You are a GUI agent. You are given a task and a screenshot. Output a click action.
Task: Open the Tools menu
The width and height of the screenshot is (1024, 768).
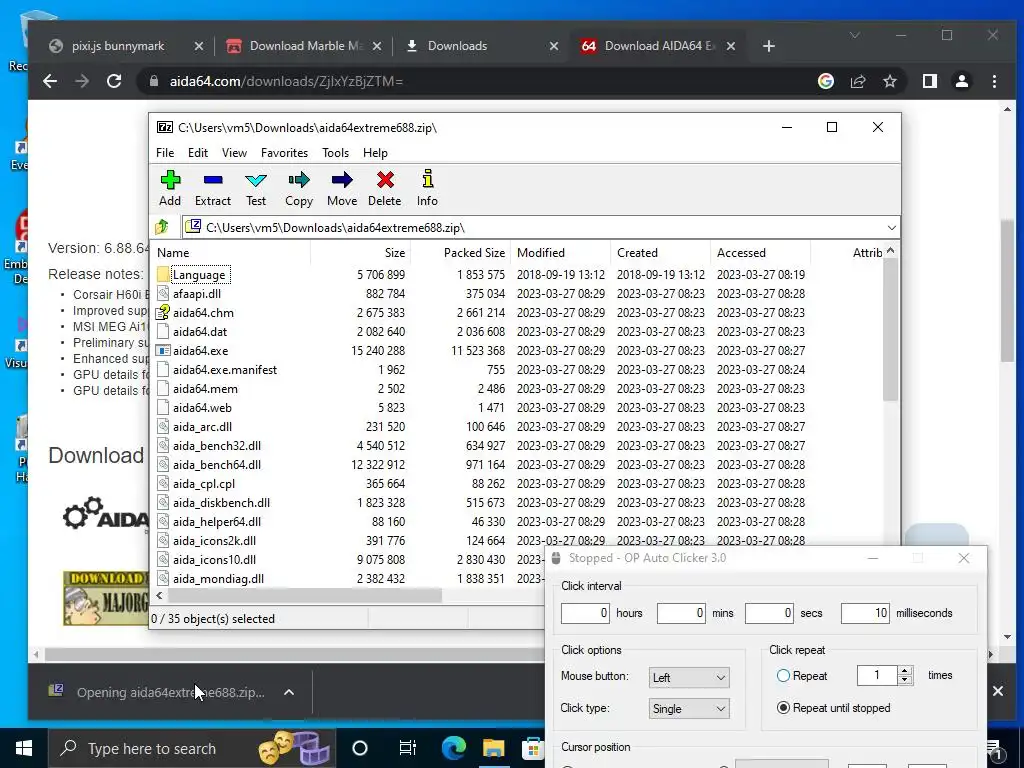pos(335,153)
